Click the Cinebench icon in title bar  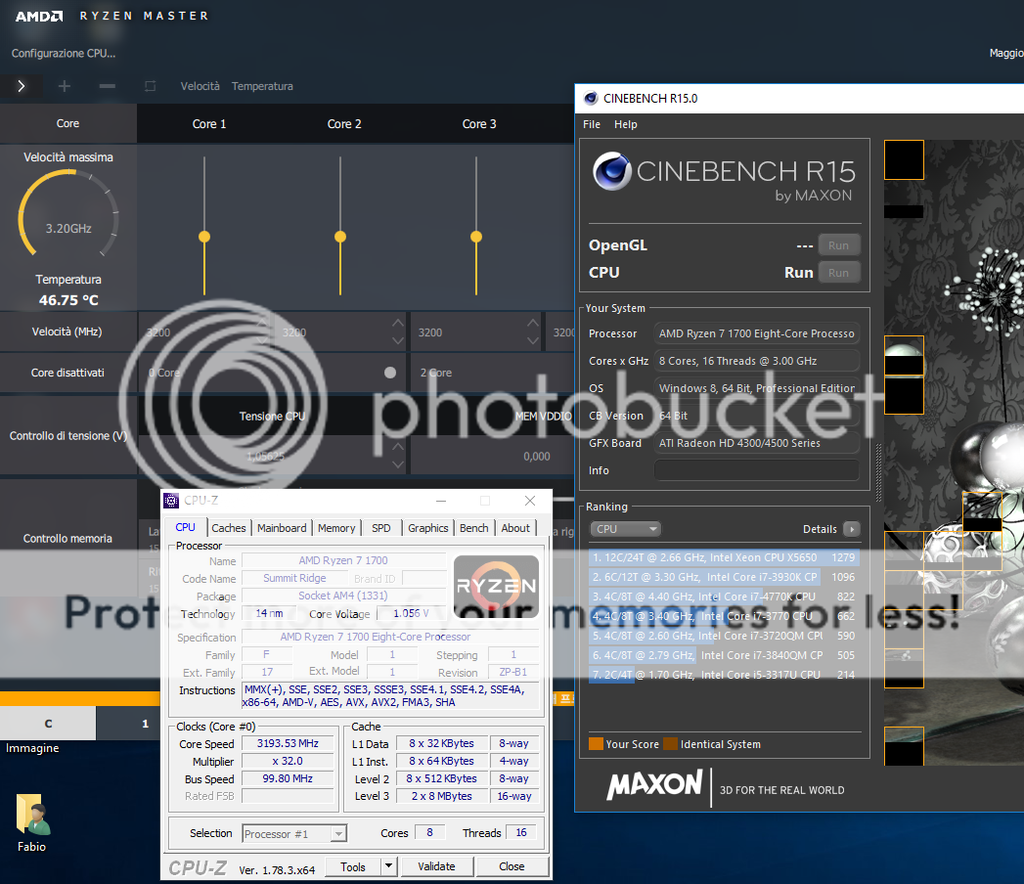pos(590,98)
